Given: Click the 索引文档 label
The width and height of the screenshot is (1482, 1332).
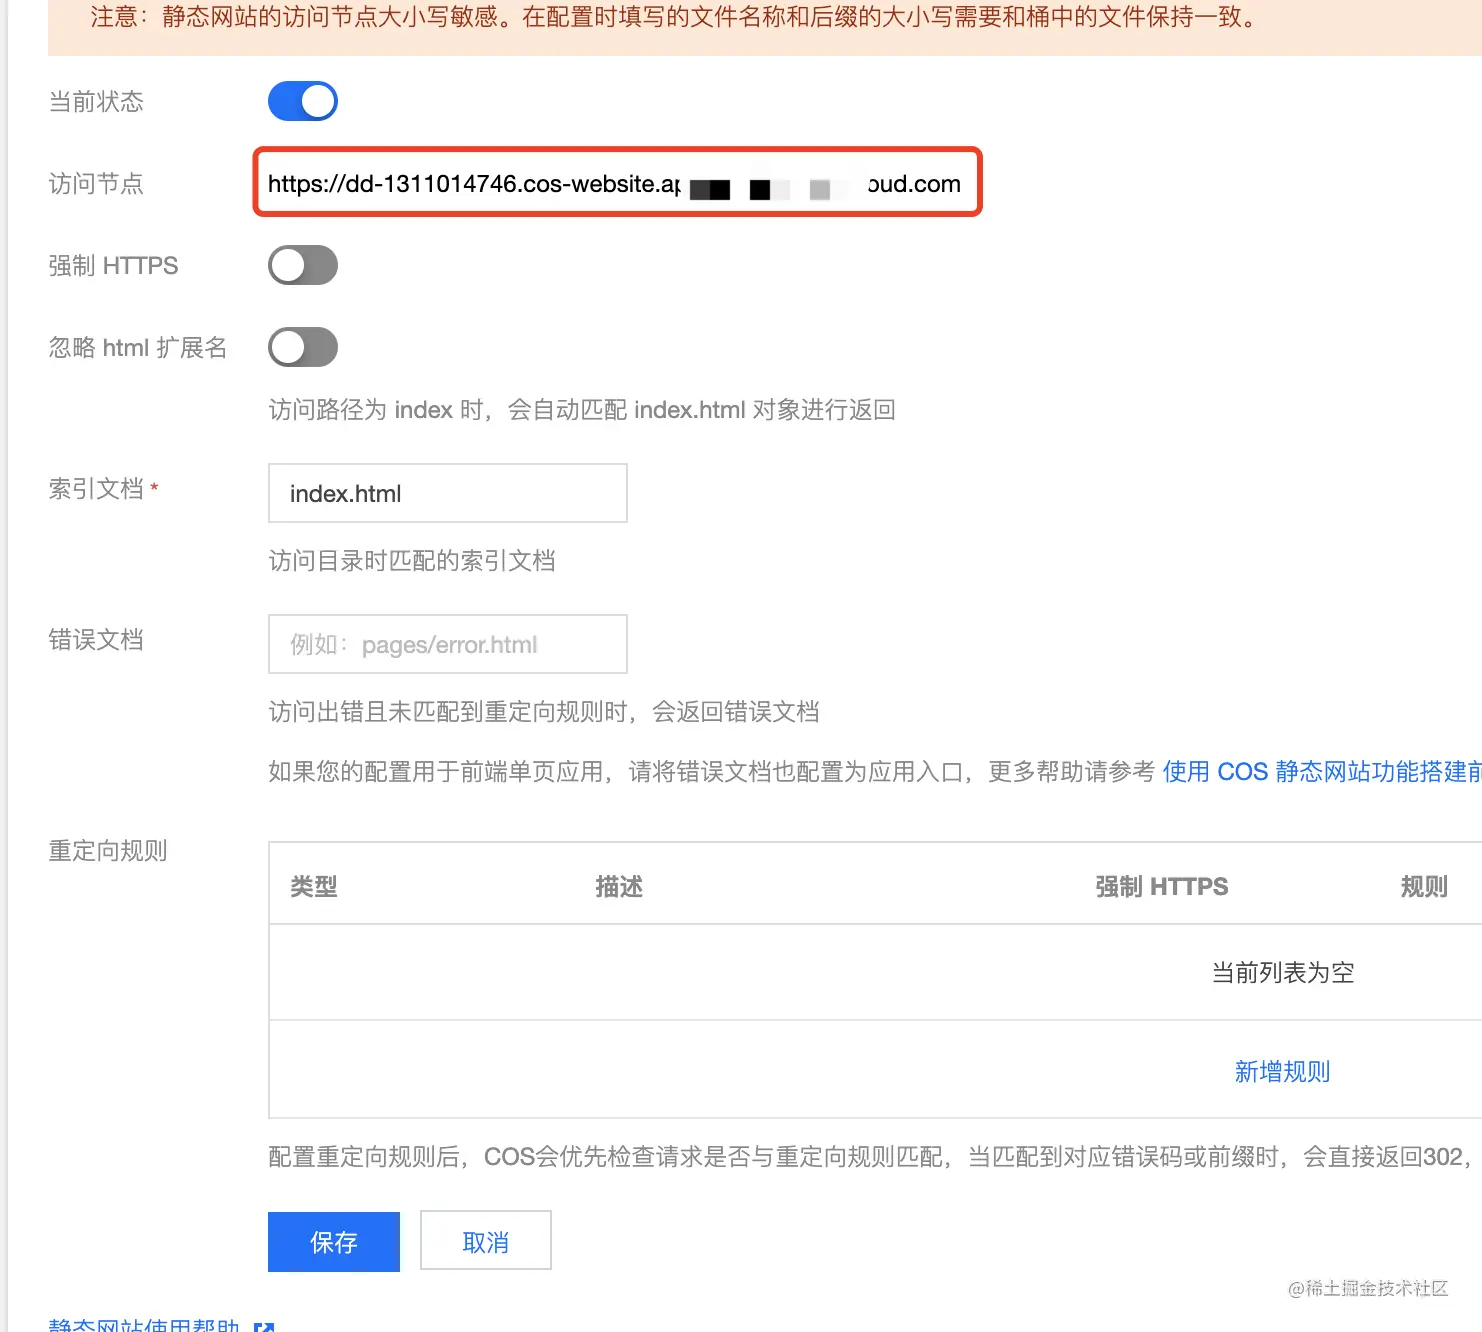Looking at the screenshot, I should tap(97, 489).
